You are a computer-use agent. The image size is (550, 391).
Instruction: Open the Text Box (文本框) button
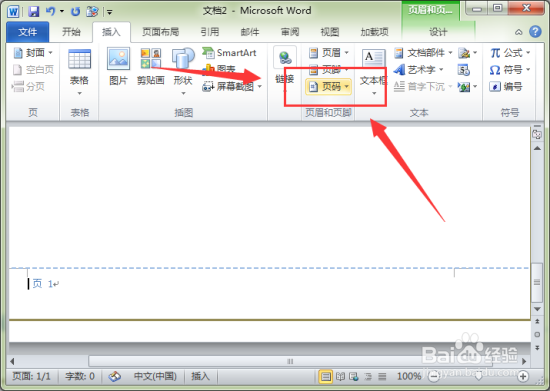374,72
